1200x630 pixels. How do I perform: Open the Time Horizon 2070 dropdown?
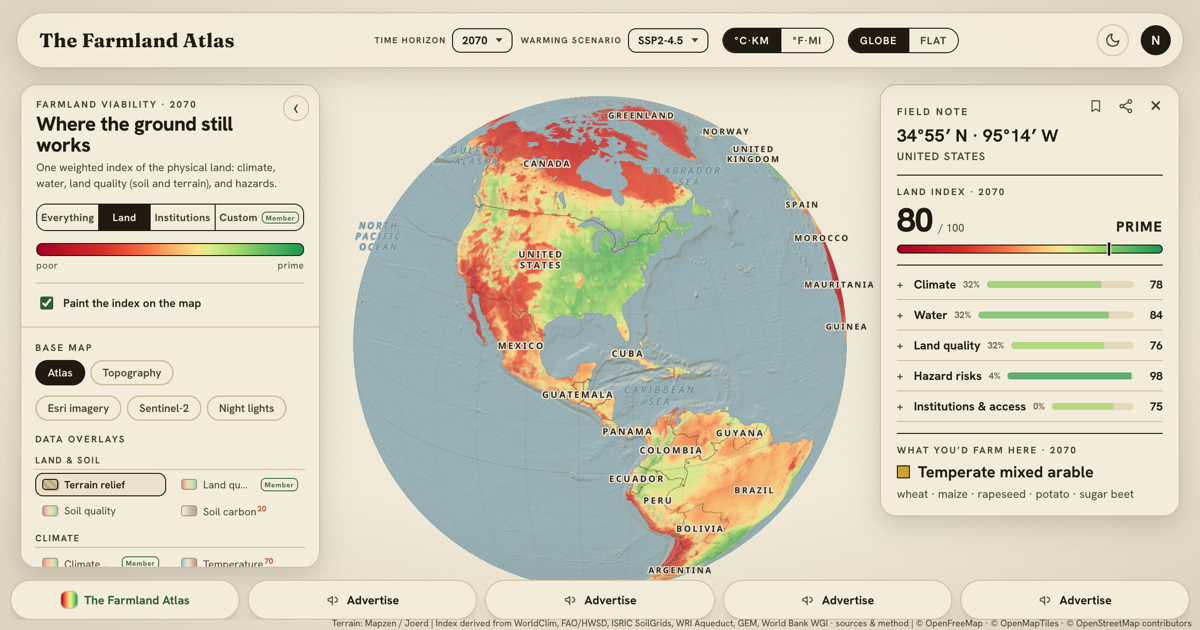(x=482, y=41)
